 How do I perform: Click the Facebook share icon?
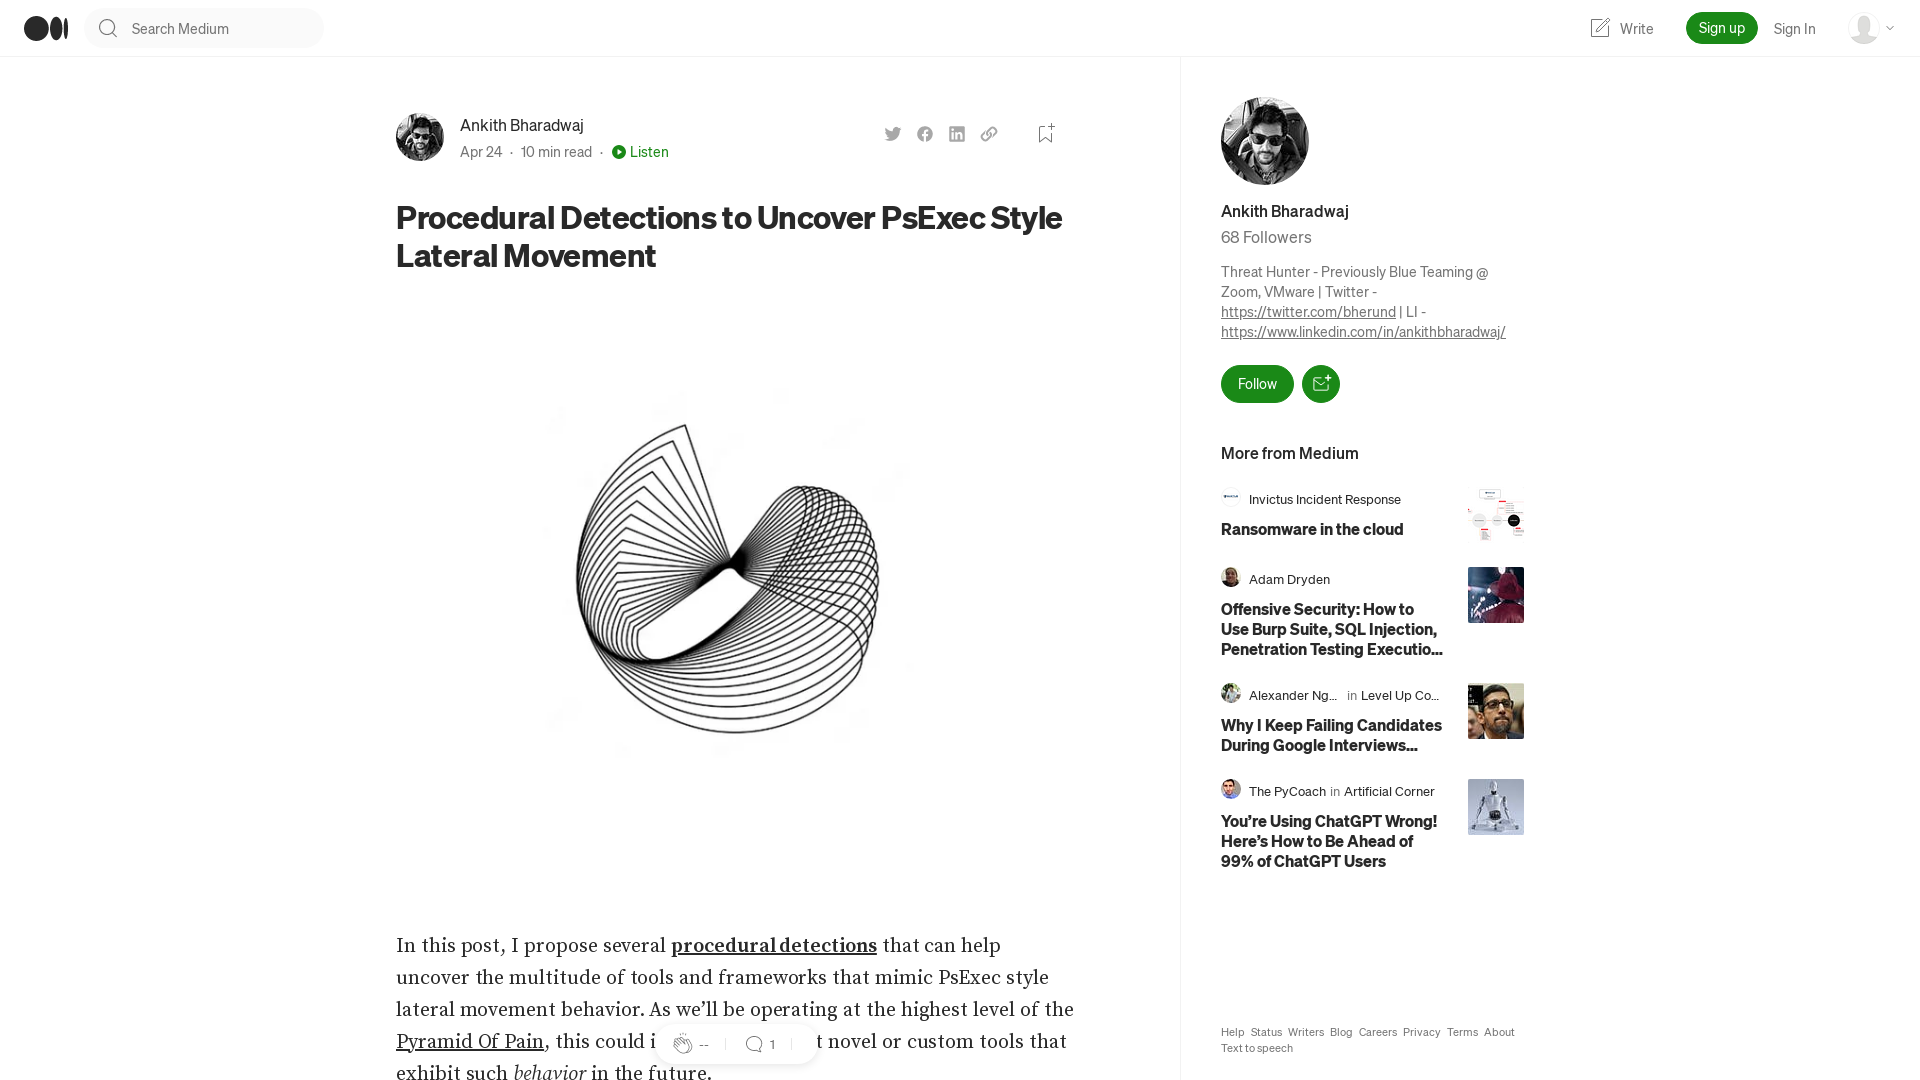pos(924,133)
